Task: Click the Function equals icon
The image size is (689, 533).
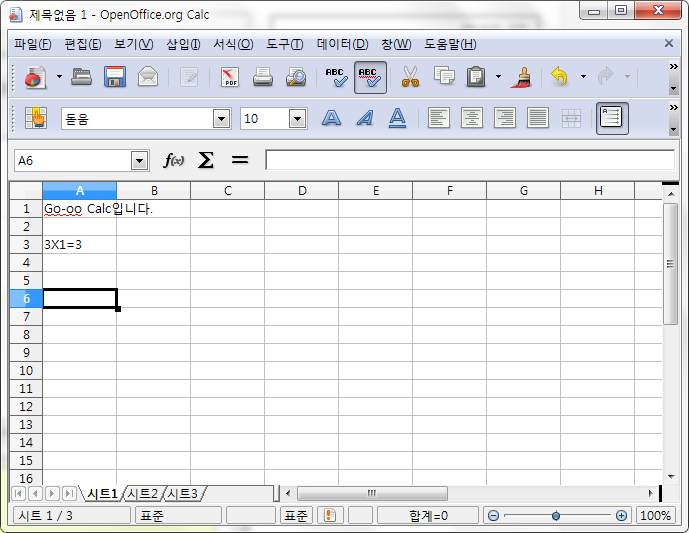Action: [240, 160]
